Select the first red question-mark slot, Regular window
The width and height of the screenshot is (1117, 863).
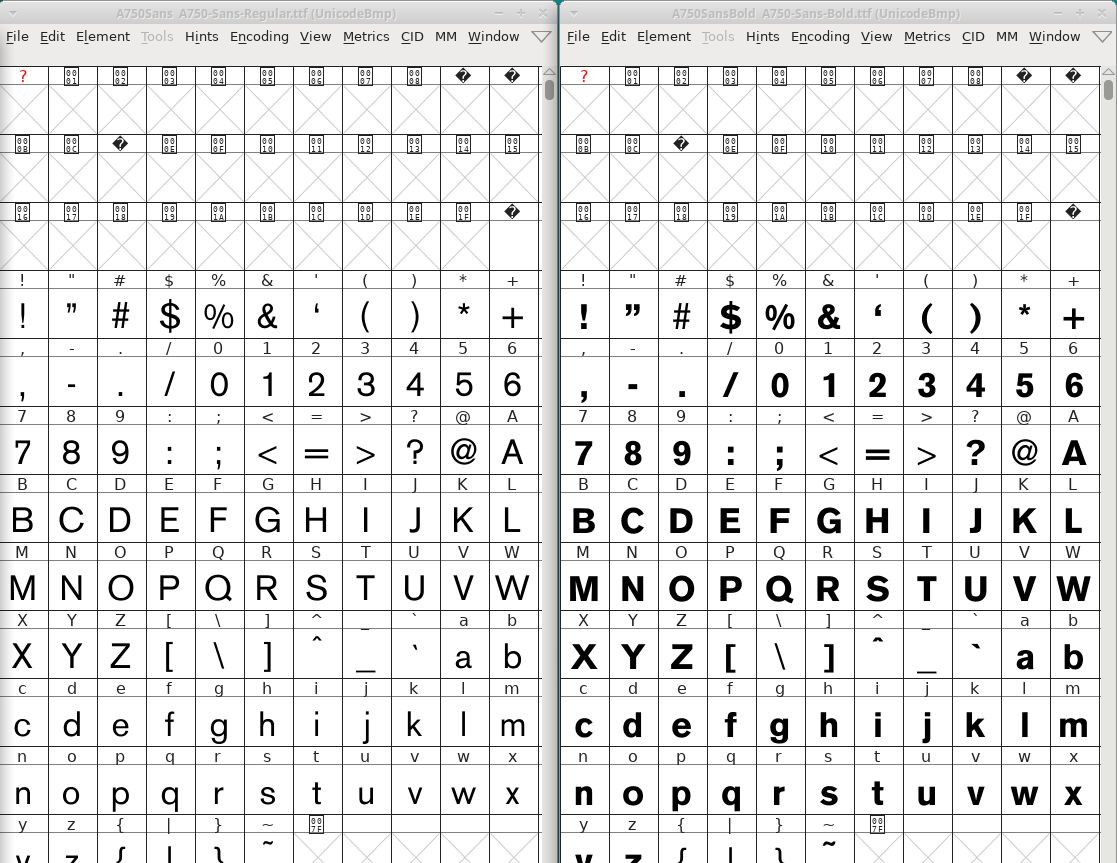click(23, 108)
